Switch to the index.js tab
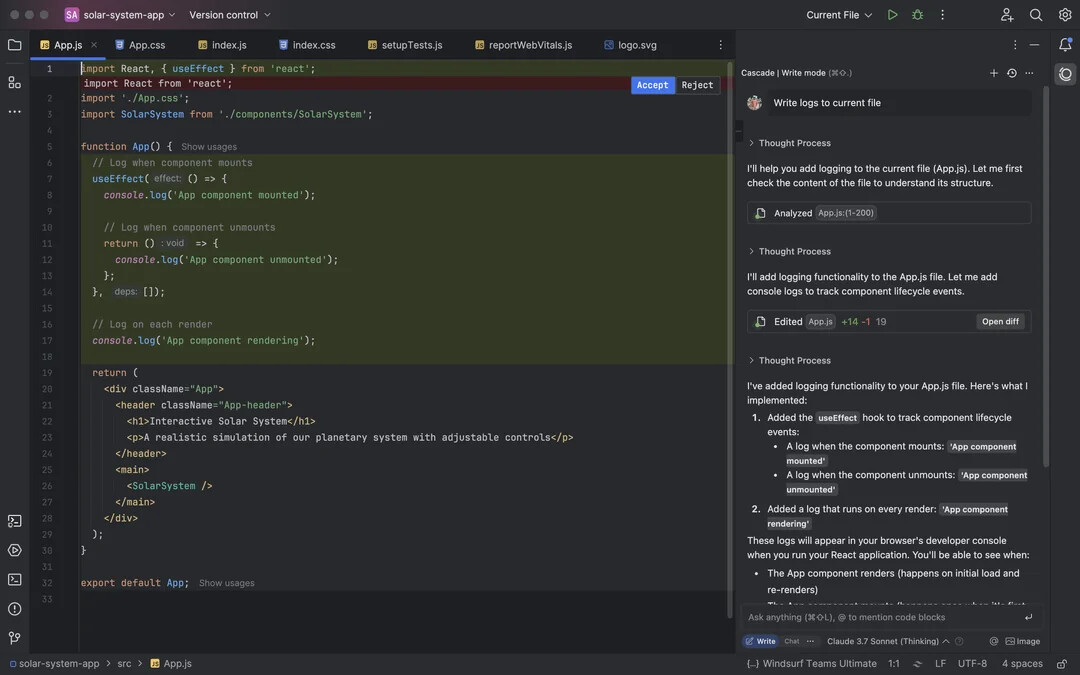This screenshot has width=1080, height=675. [222, 45]
